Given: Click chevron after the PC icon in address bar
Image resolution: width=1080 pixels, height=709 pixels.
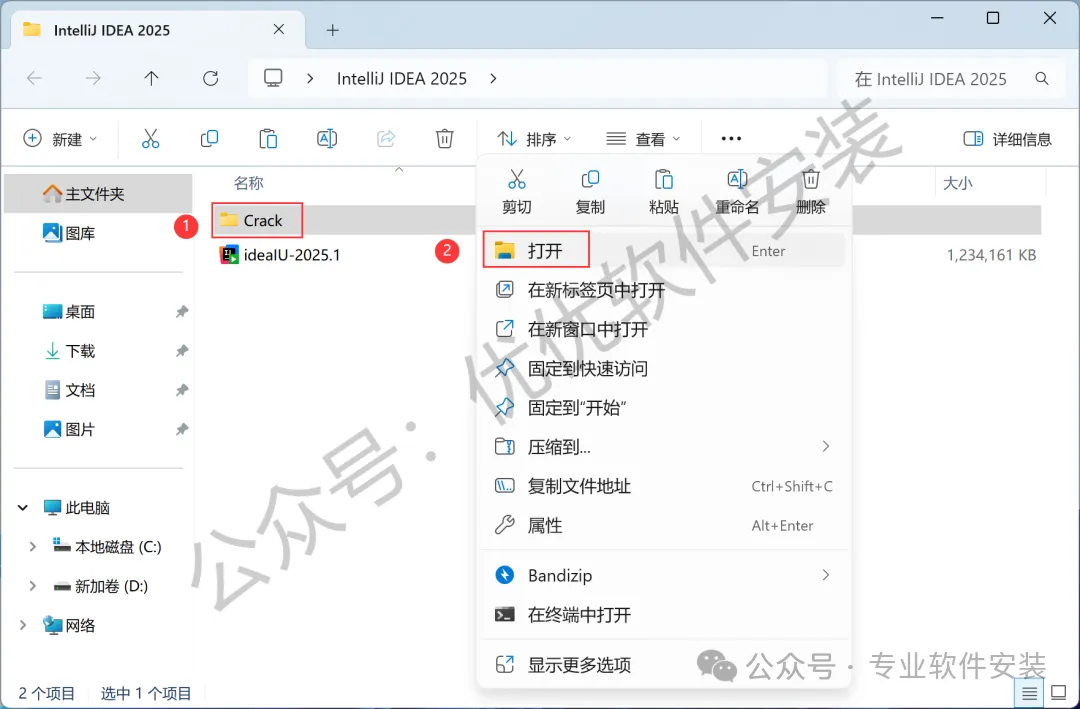Looking at the screenshot, I should point(310,79).
